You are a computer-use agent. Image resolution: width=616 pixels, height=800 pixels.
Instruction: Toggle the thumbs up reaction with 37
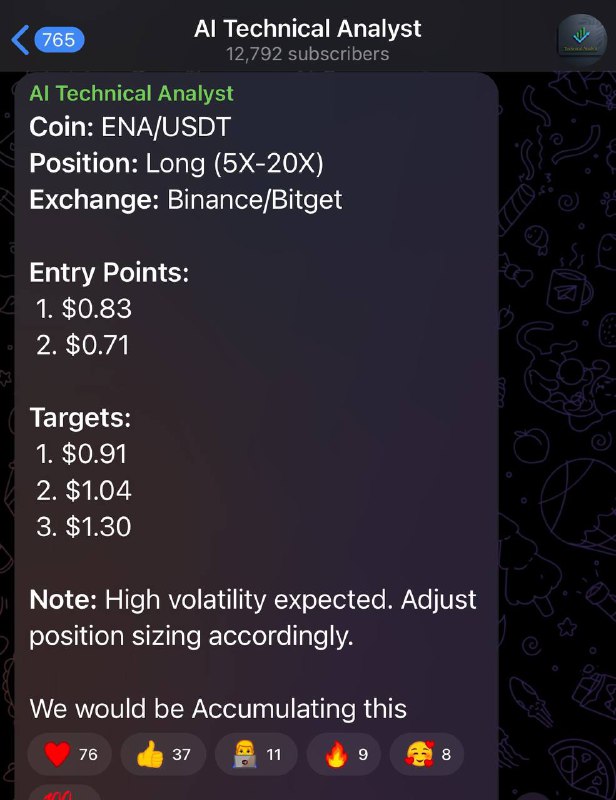tap(163, 754)
